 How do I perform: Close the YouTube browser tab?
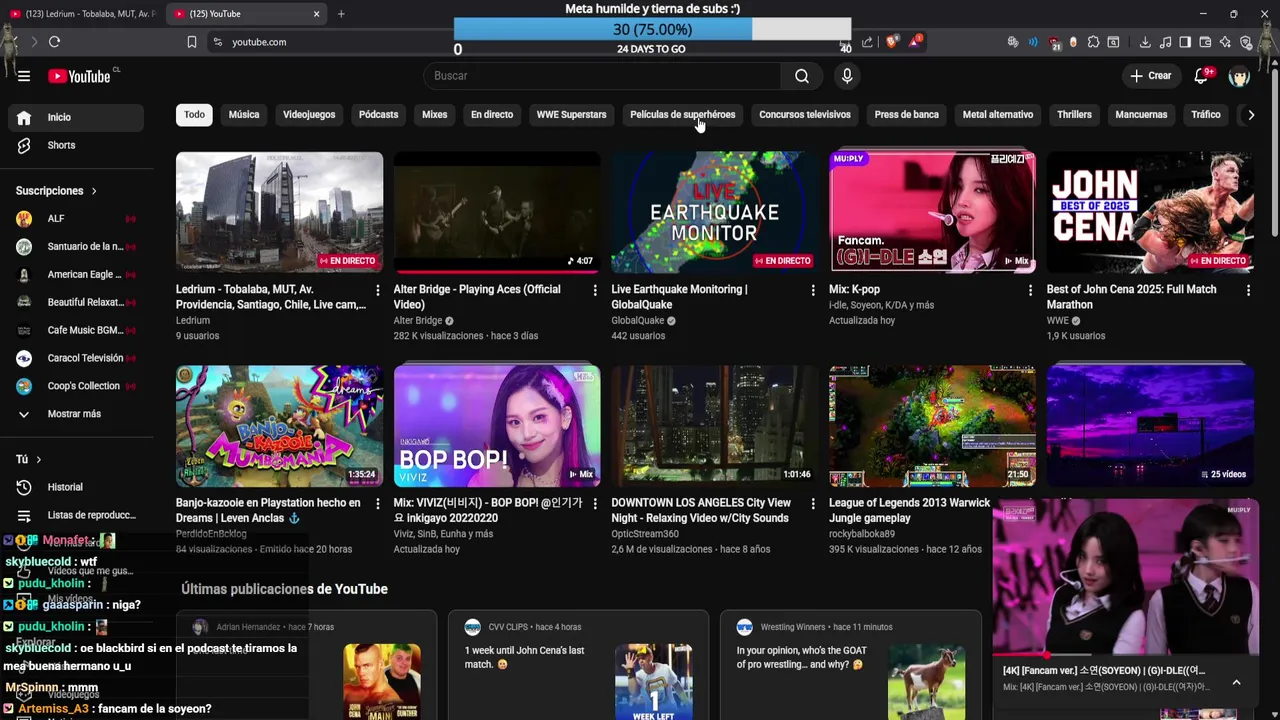coord(316,14)
